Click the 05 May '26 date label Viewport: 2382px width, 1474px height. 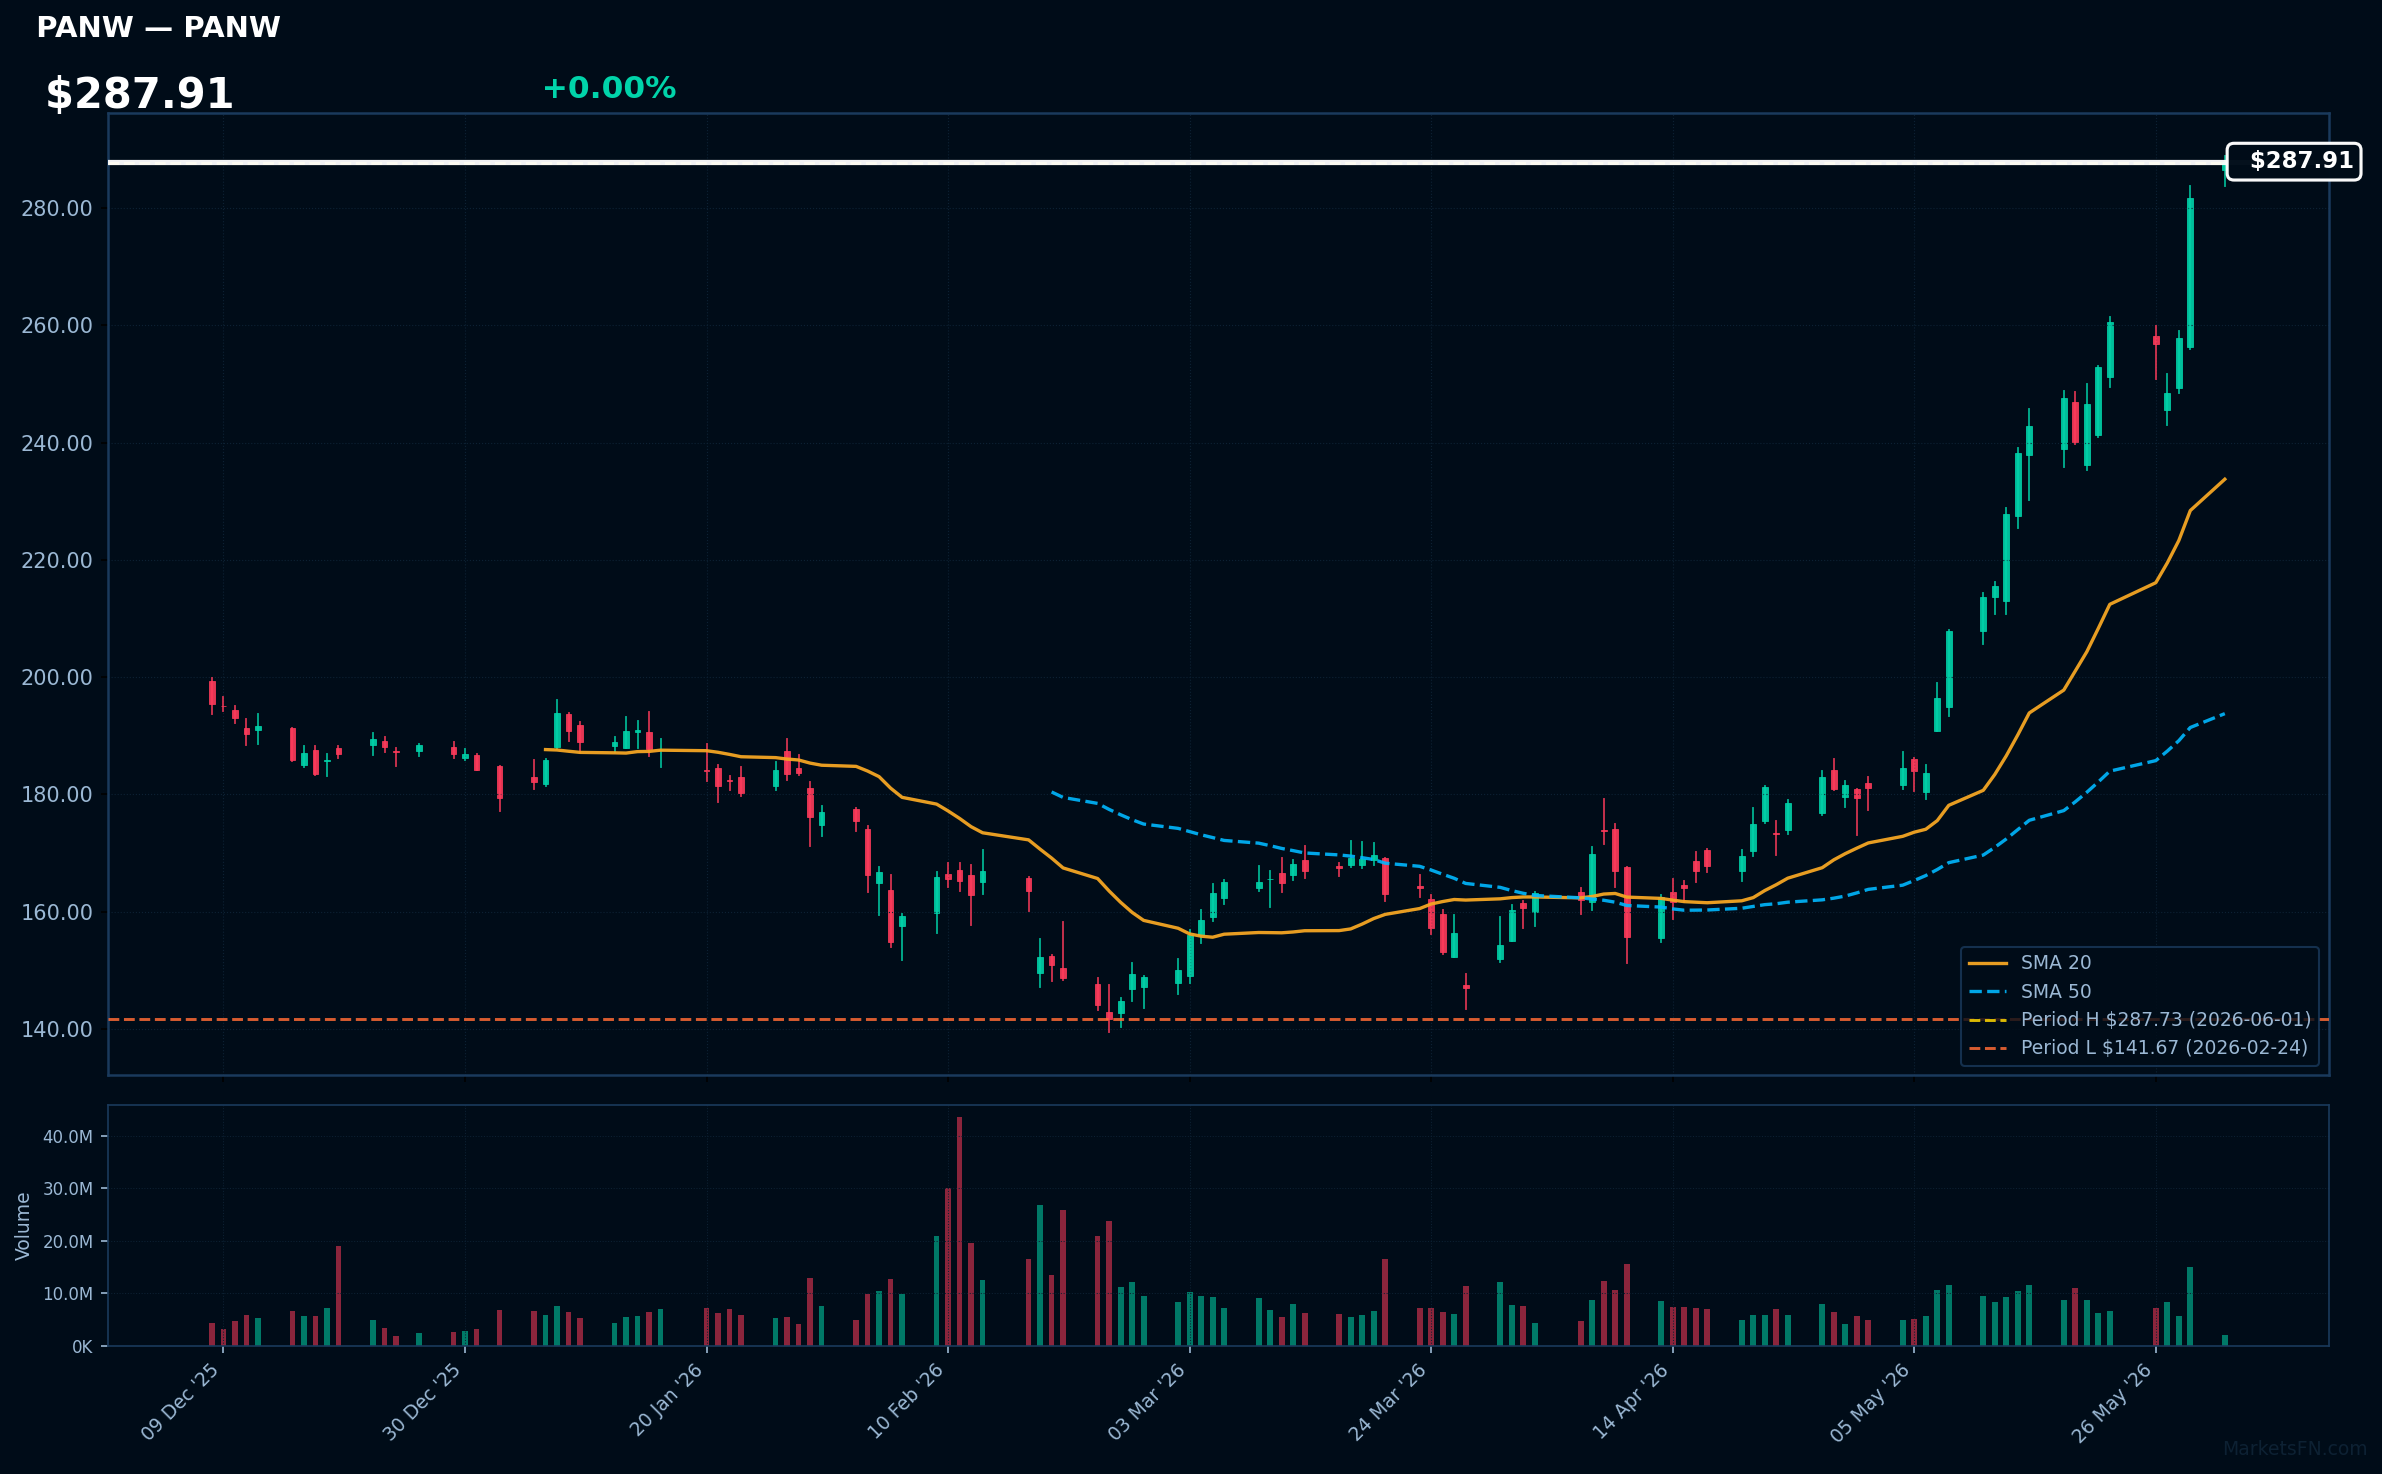(x=1871, y=1401)
